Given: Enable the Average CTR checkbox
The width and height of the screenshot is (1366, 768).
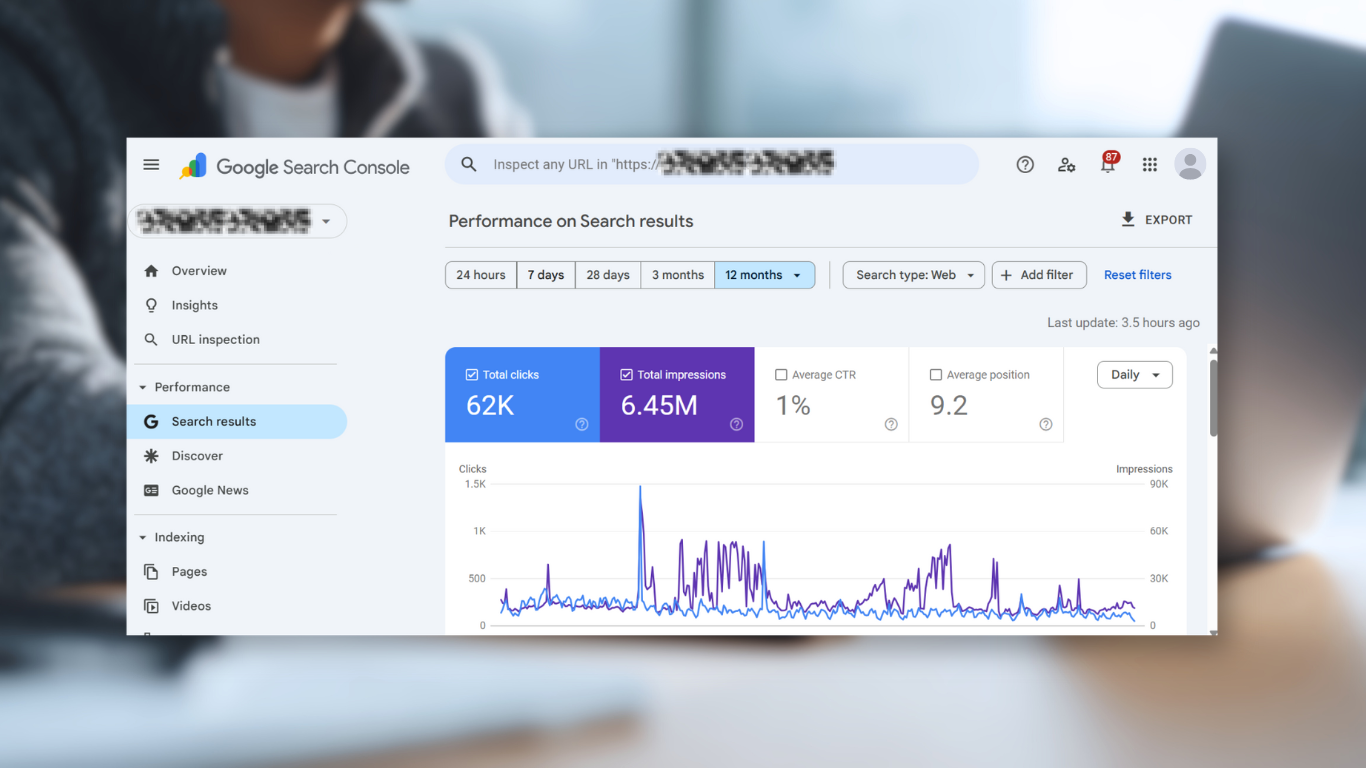Looking at the screenshot, I should point(781,375).
